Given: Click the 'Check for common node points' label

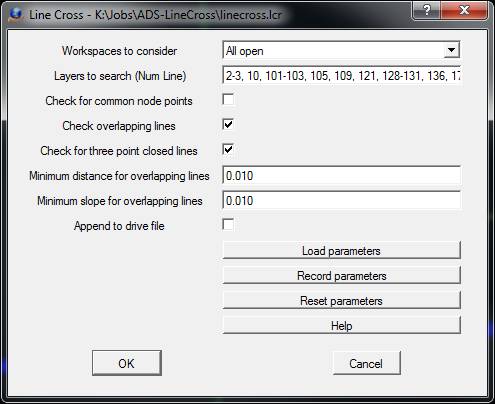Looking at the screenshot, I should click(x=119, y=101).
